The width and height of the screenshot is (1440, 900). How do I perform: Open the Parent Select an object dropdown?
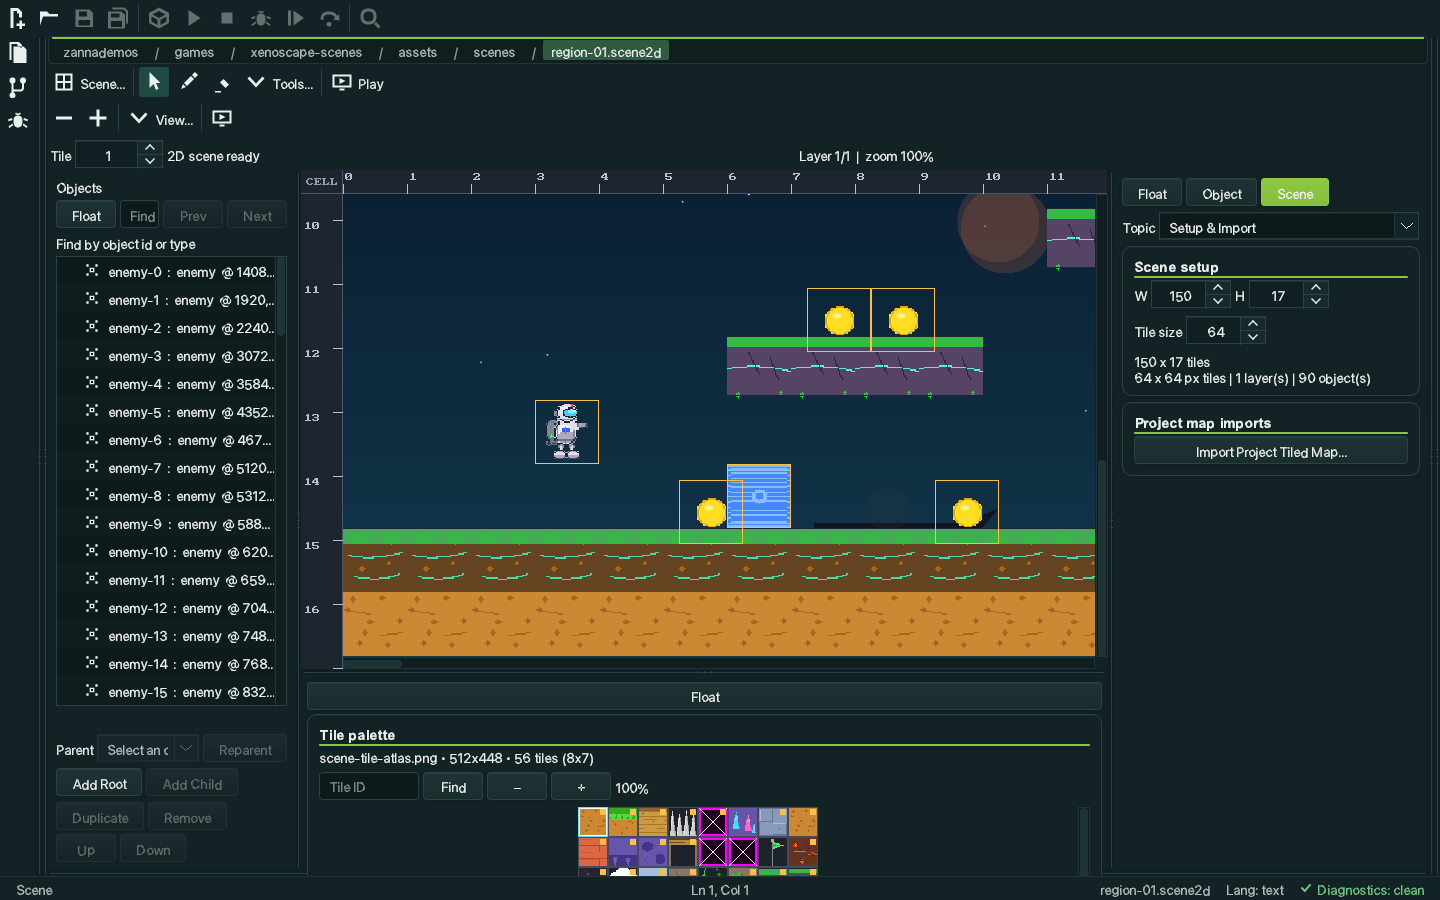[147, 749]
